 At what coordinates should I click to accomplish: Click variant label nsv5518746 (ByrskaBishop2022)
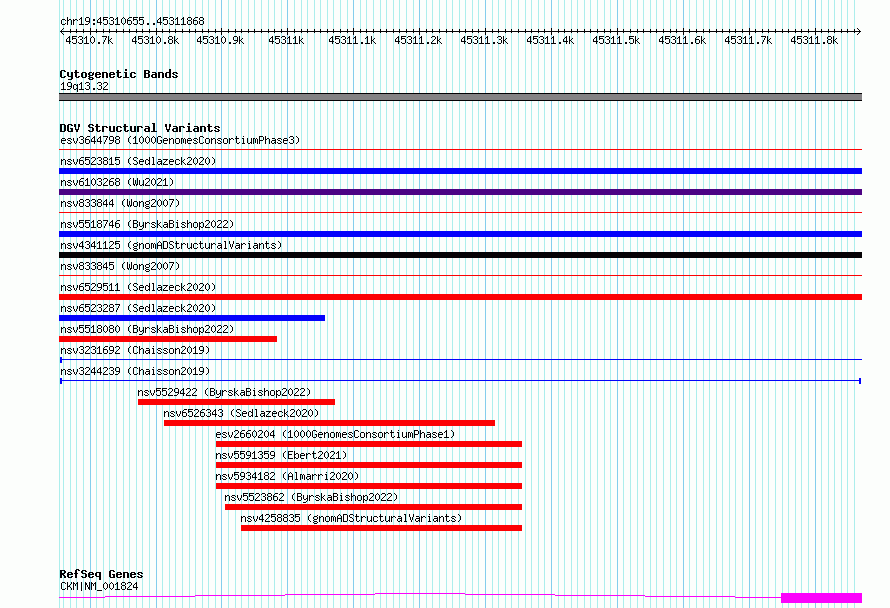tap(147, 224)
